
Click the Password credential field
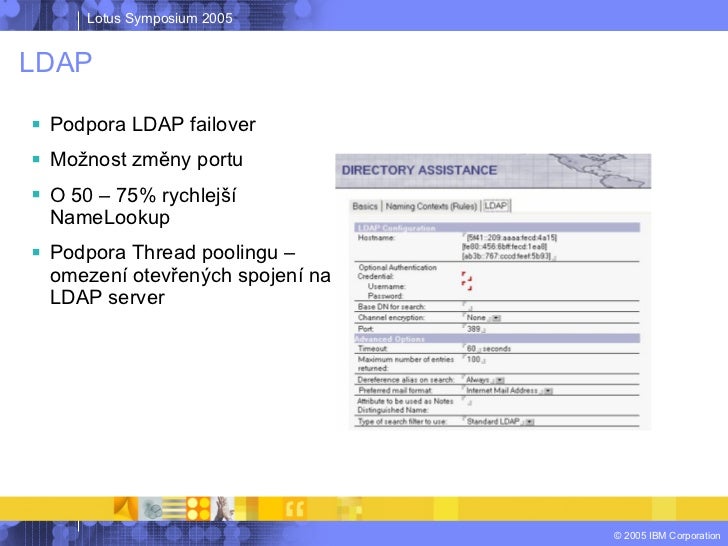[x=467, y=286]
